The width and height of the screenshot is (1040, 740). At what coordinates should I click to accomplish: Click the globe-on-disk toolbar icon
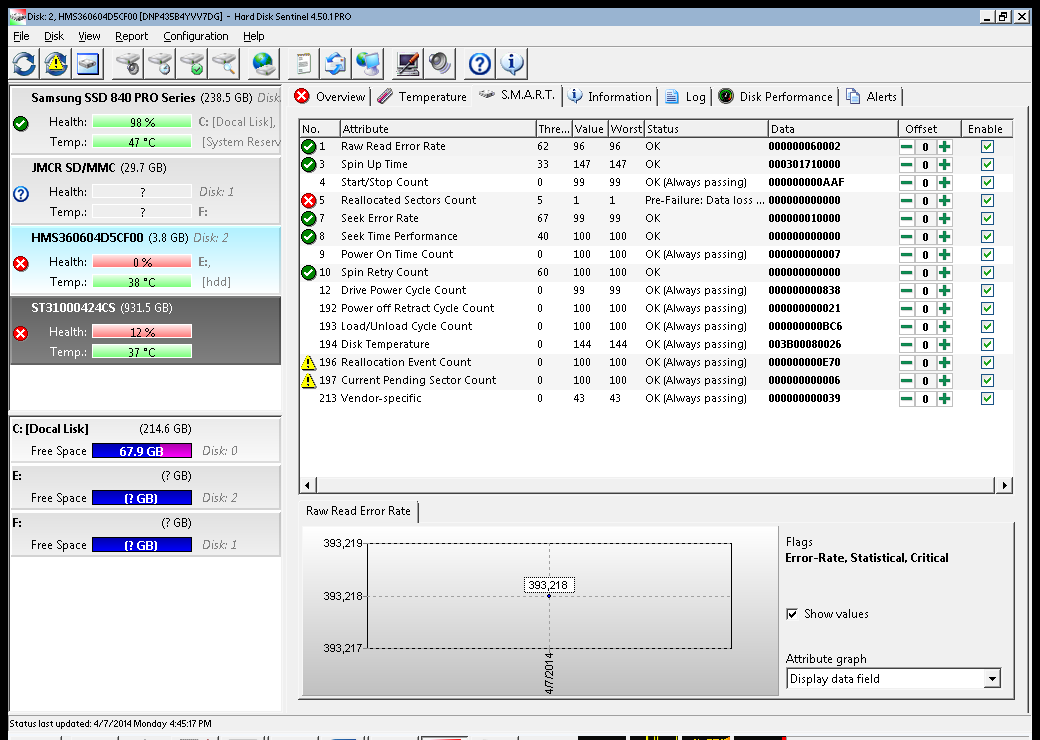tap(263, 64)
